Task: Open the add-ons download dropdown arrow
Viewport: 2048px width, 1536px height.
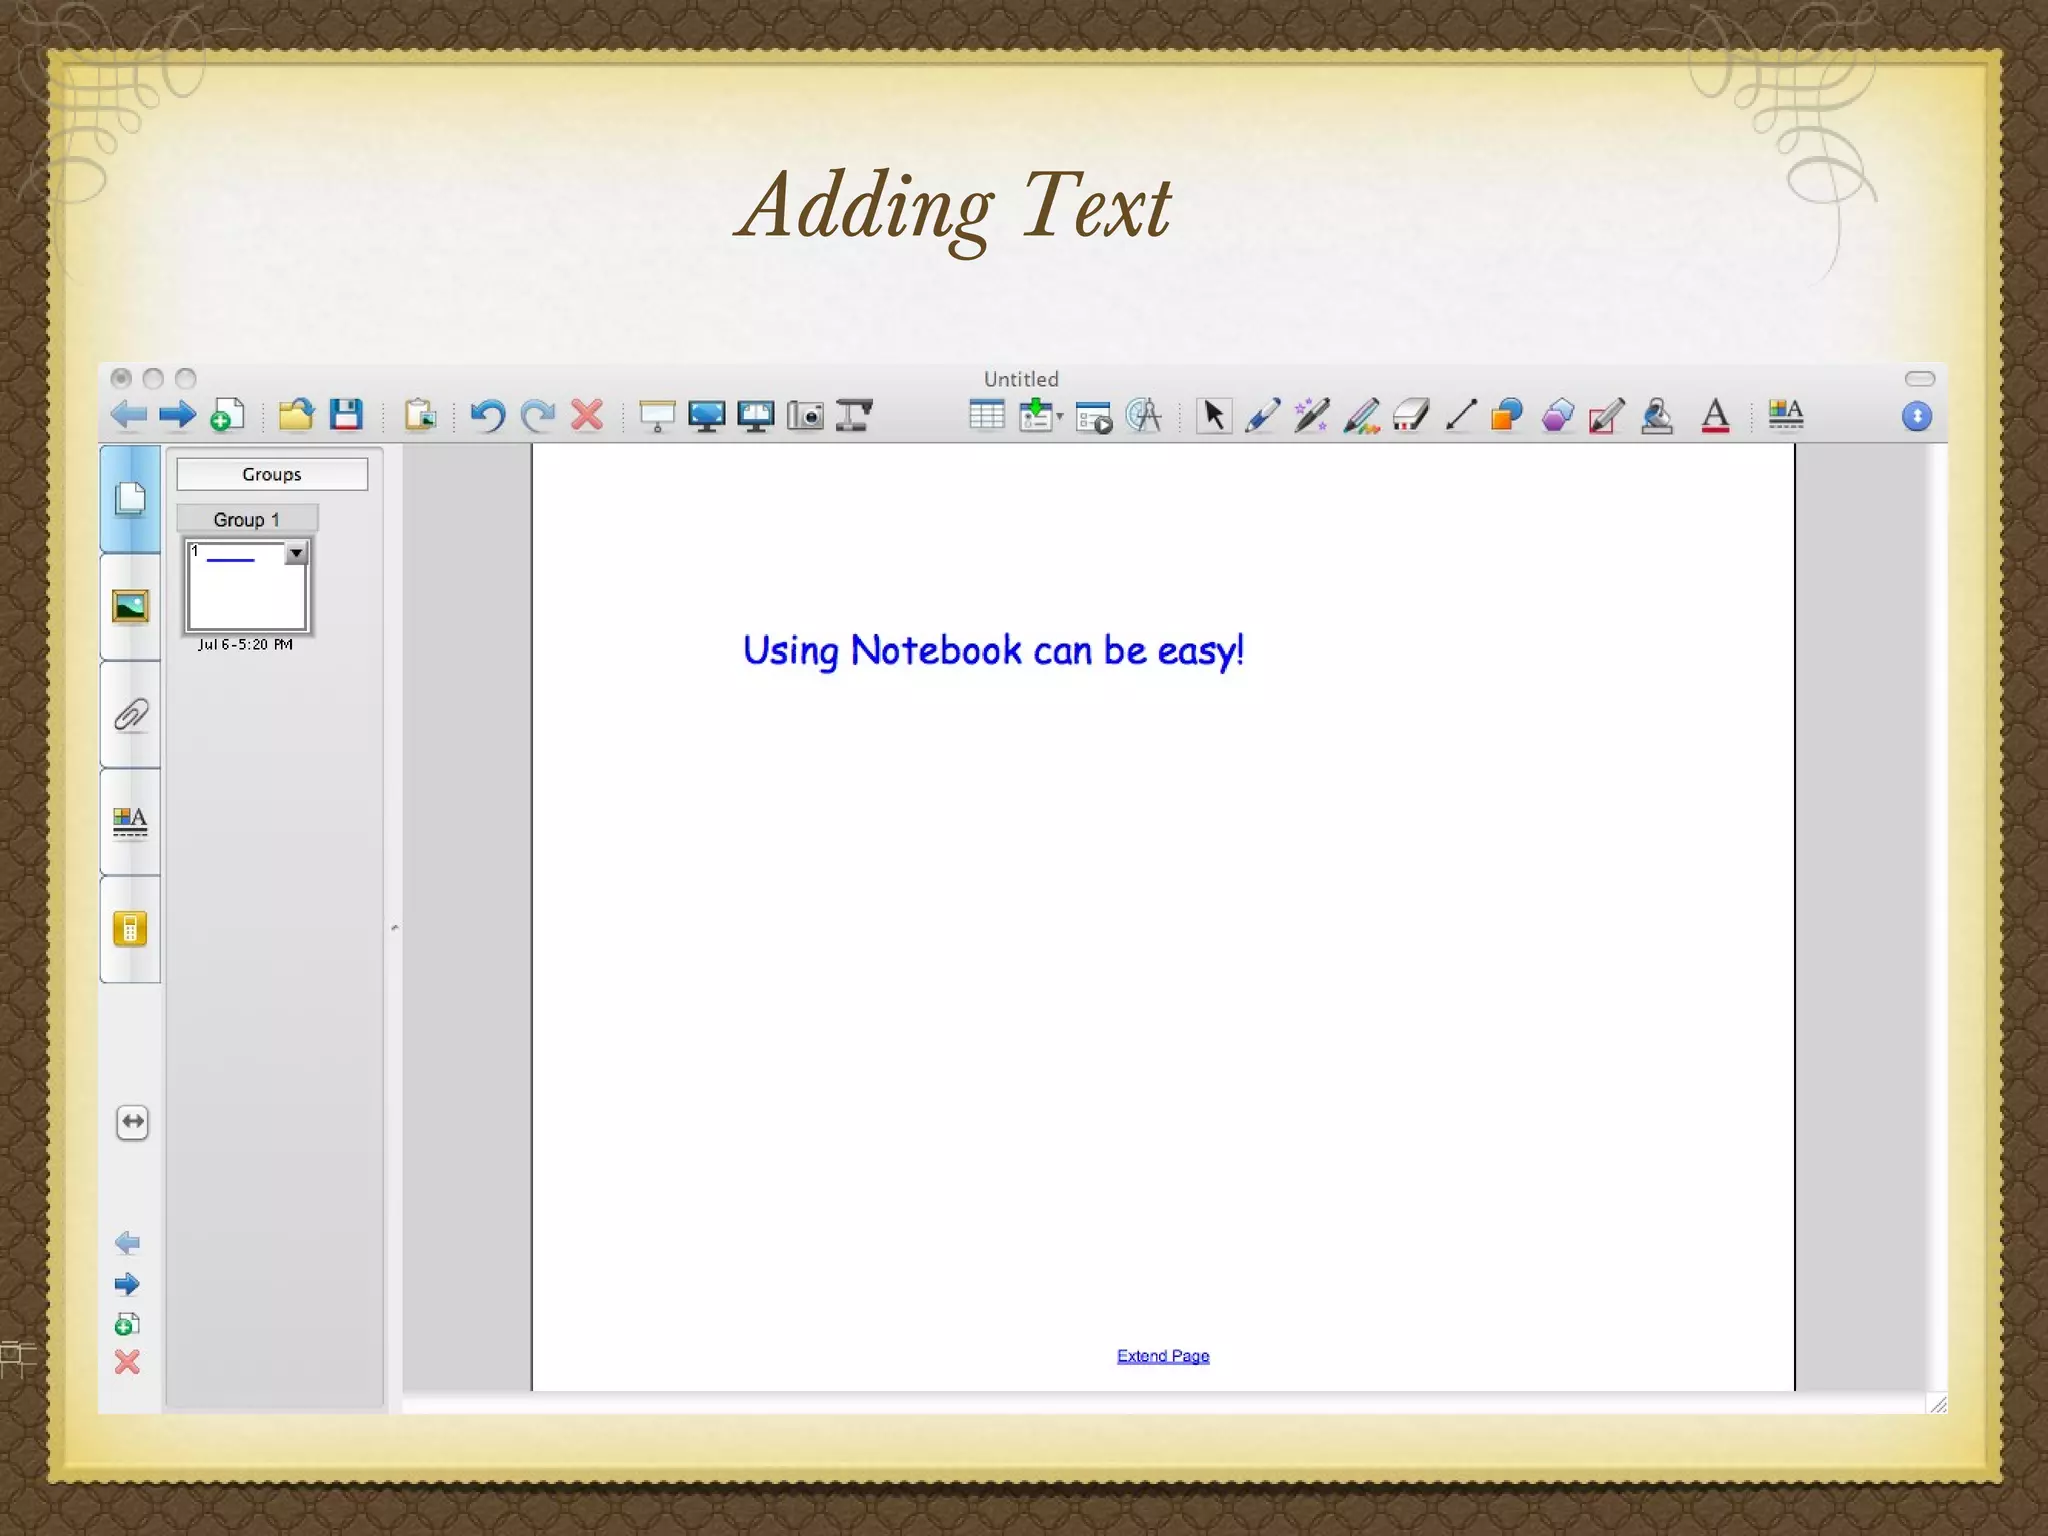Action: click(x=1060, y=416)
